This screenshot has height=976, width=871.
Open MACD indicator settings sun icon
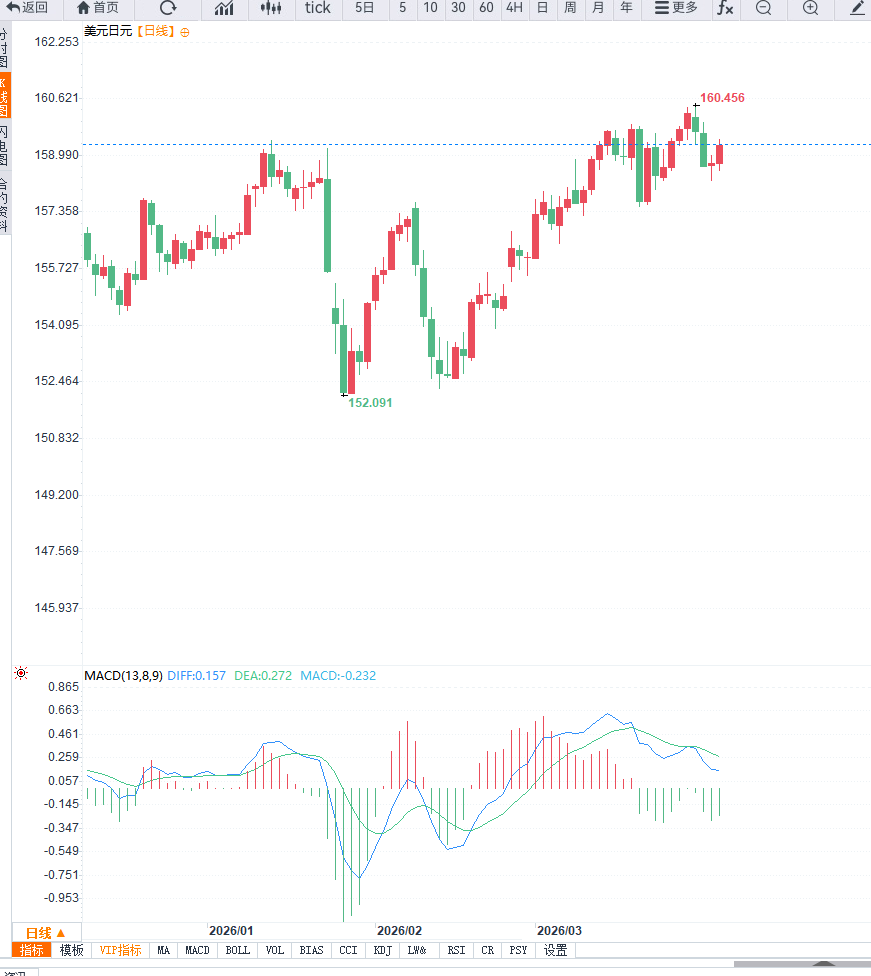click(21, 674)
